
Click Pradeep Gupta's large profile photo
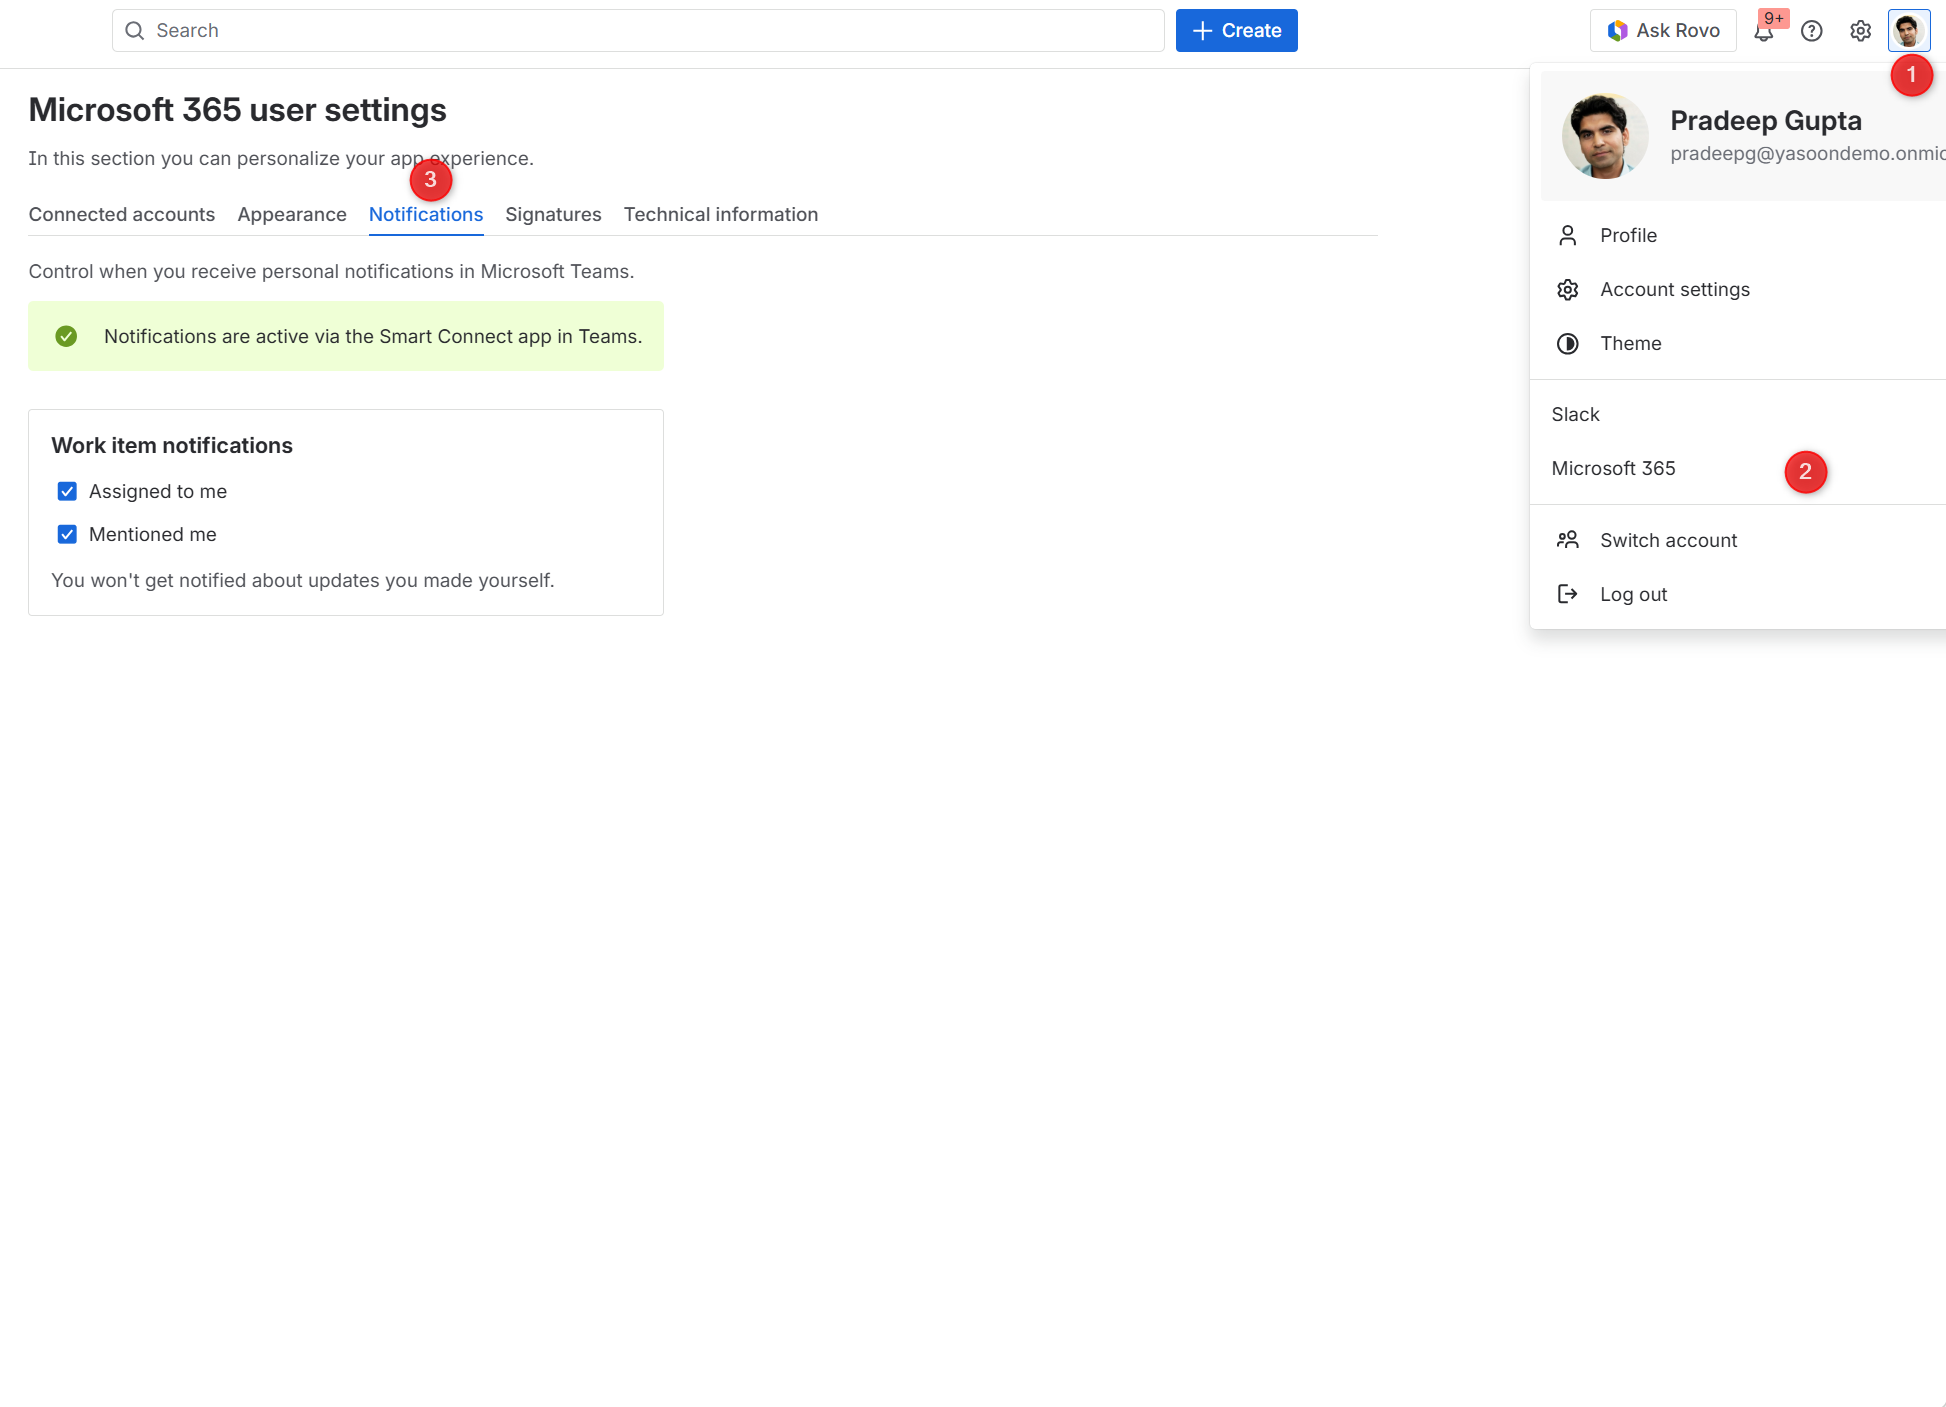[1605, 136]
